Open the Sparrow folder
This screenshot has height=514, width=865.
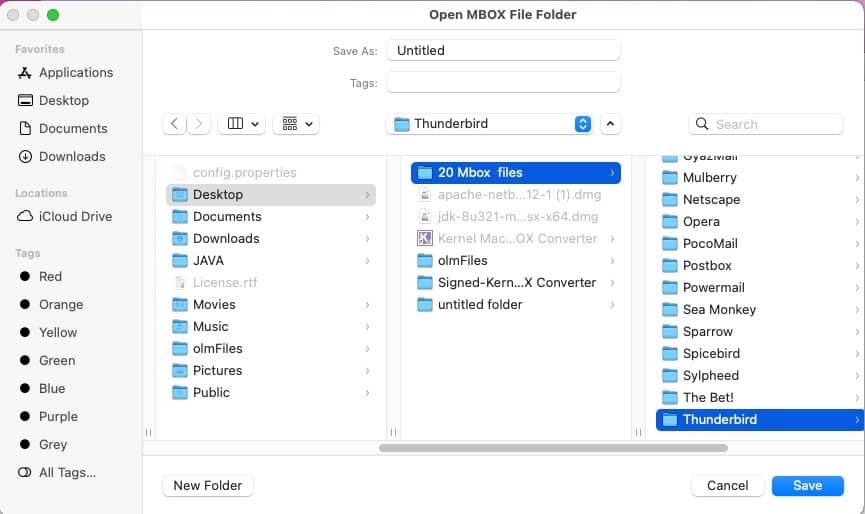pos(760,331)
